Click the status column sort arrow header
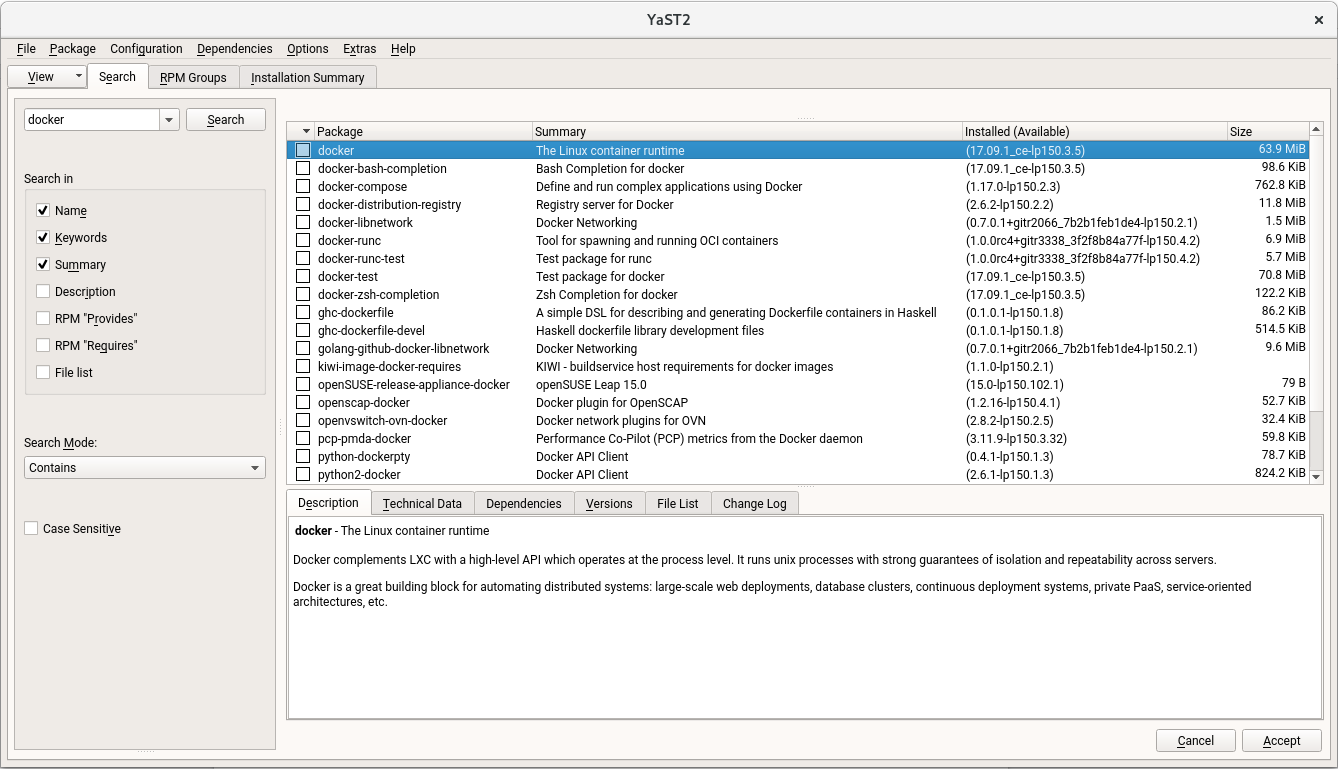 click(301, 131)
